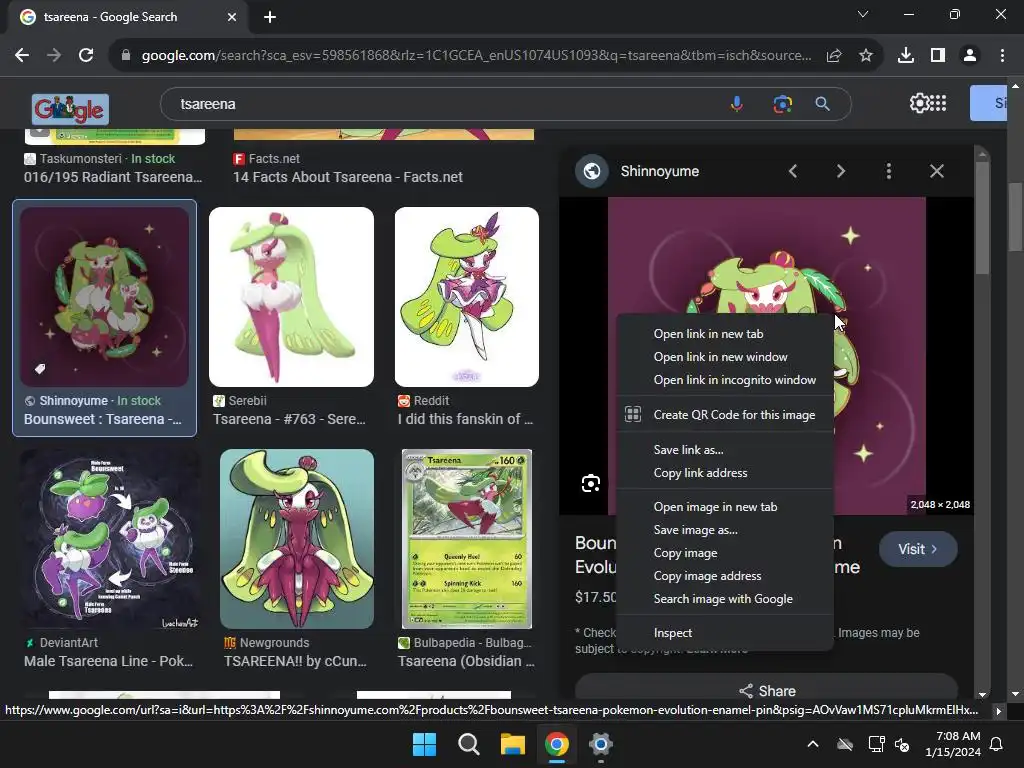Open Chrome profile icon
The width and height of the screenshot is (1024, 768).
(x=970, y=56)
